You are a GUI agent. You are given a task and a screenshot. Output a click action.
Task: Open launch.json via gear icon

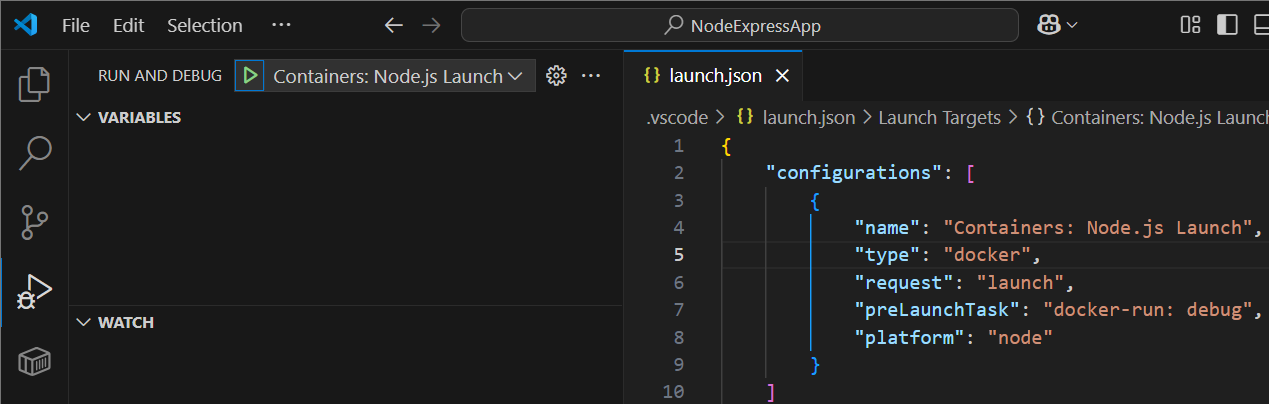pyautogui.click(x=557, y=76)
